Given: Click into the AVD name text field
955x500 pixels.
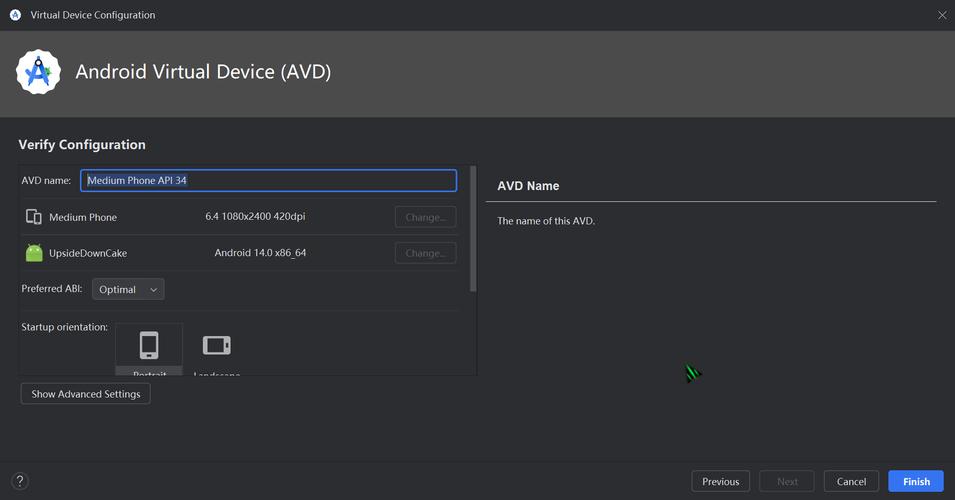Looking at the screenshot, I should pyautogui.click(x=268, y=181).
